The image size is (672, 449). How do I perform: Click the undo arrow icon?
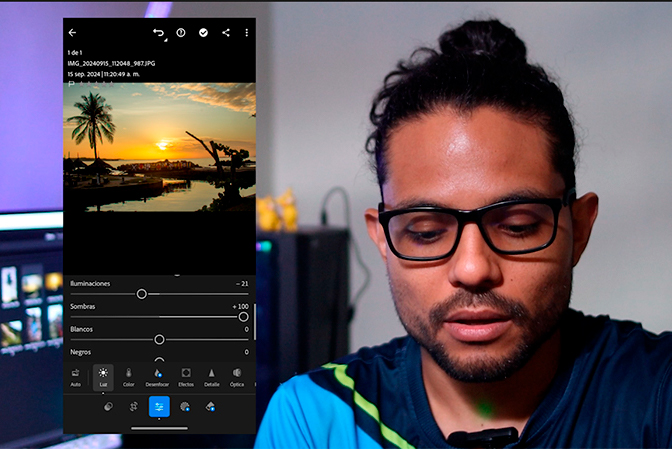click(158, 33)
